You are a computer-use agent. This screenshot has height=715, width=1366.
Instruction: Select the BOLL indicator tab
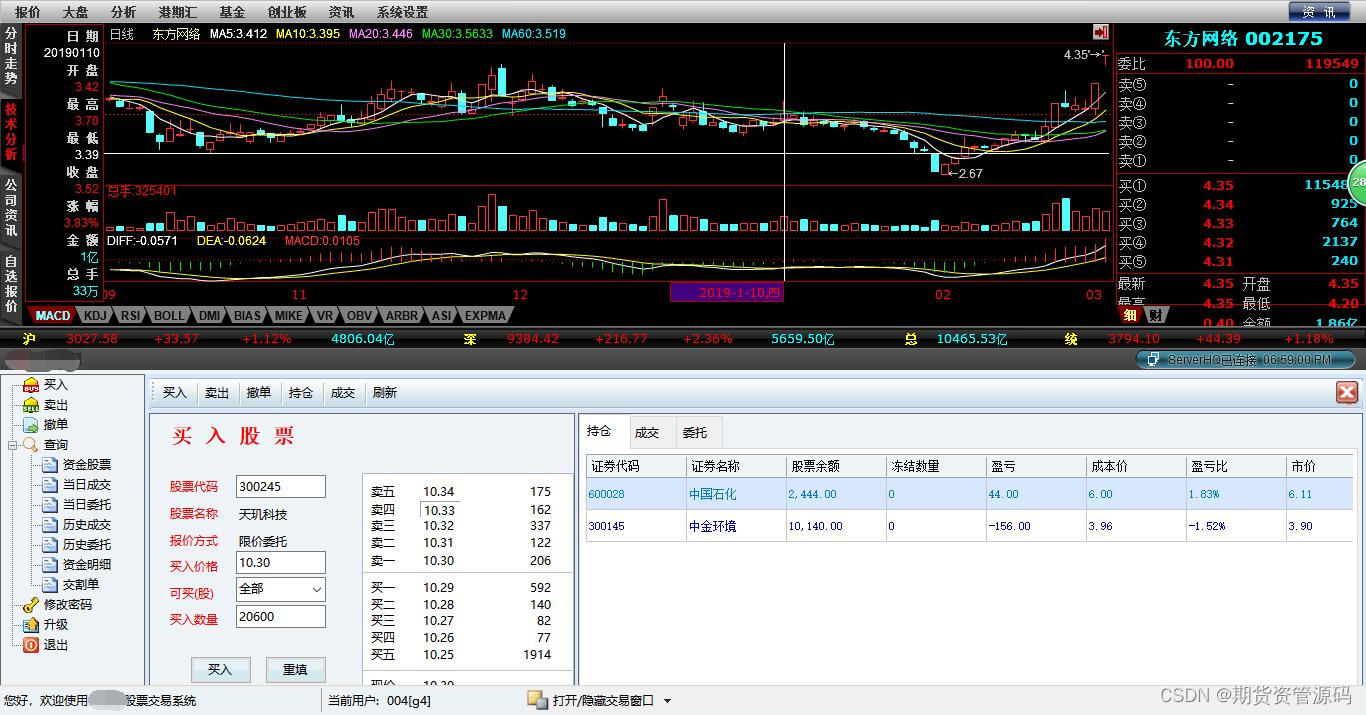click(168, 316)
